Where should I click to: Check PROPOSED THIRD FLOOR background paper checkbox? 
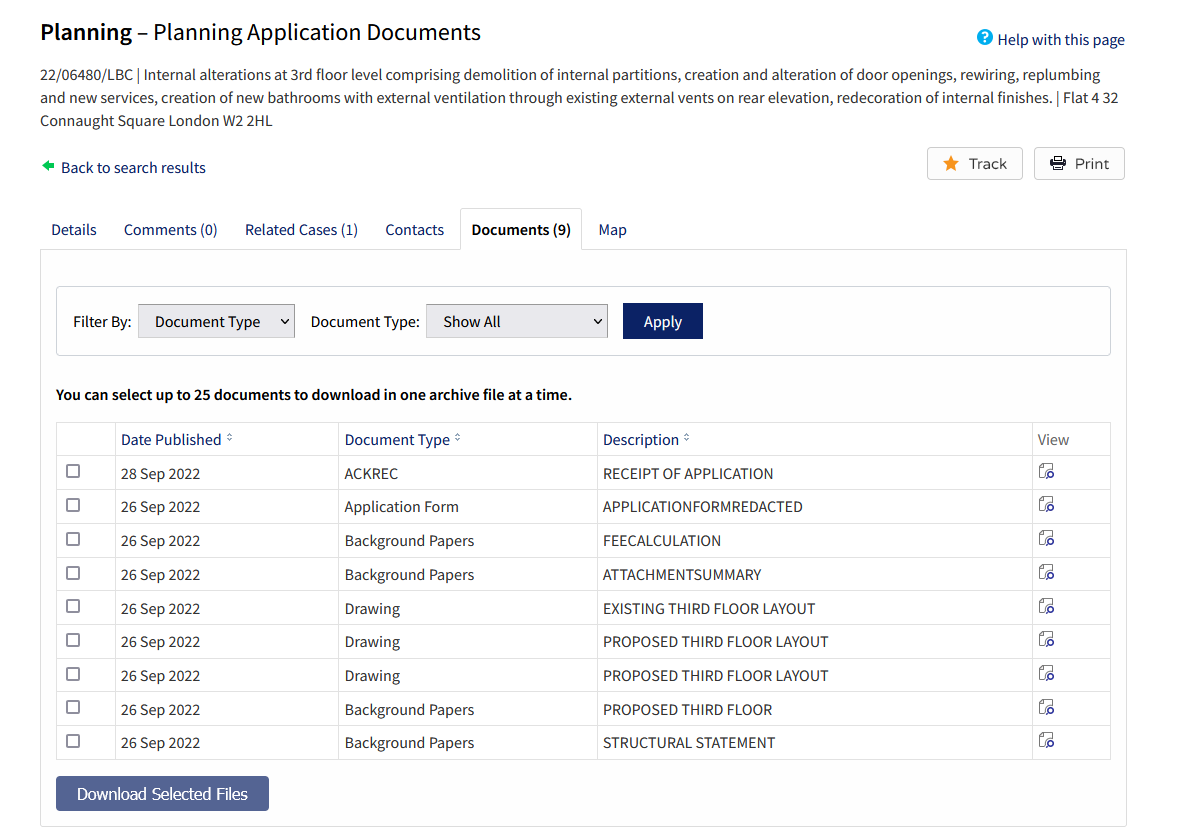coord(73,708)
